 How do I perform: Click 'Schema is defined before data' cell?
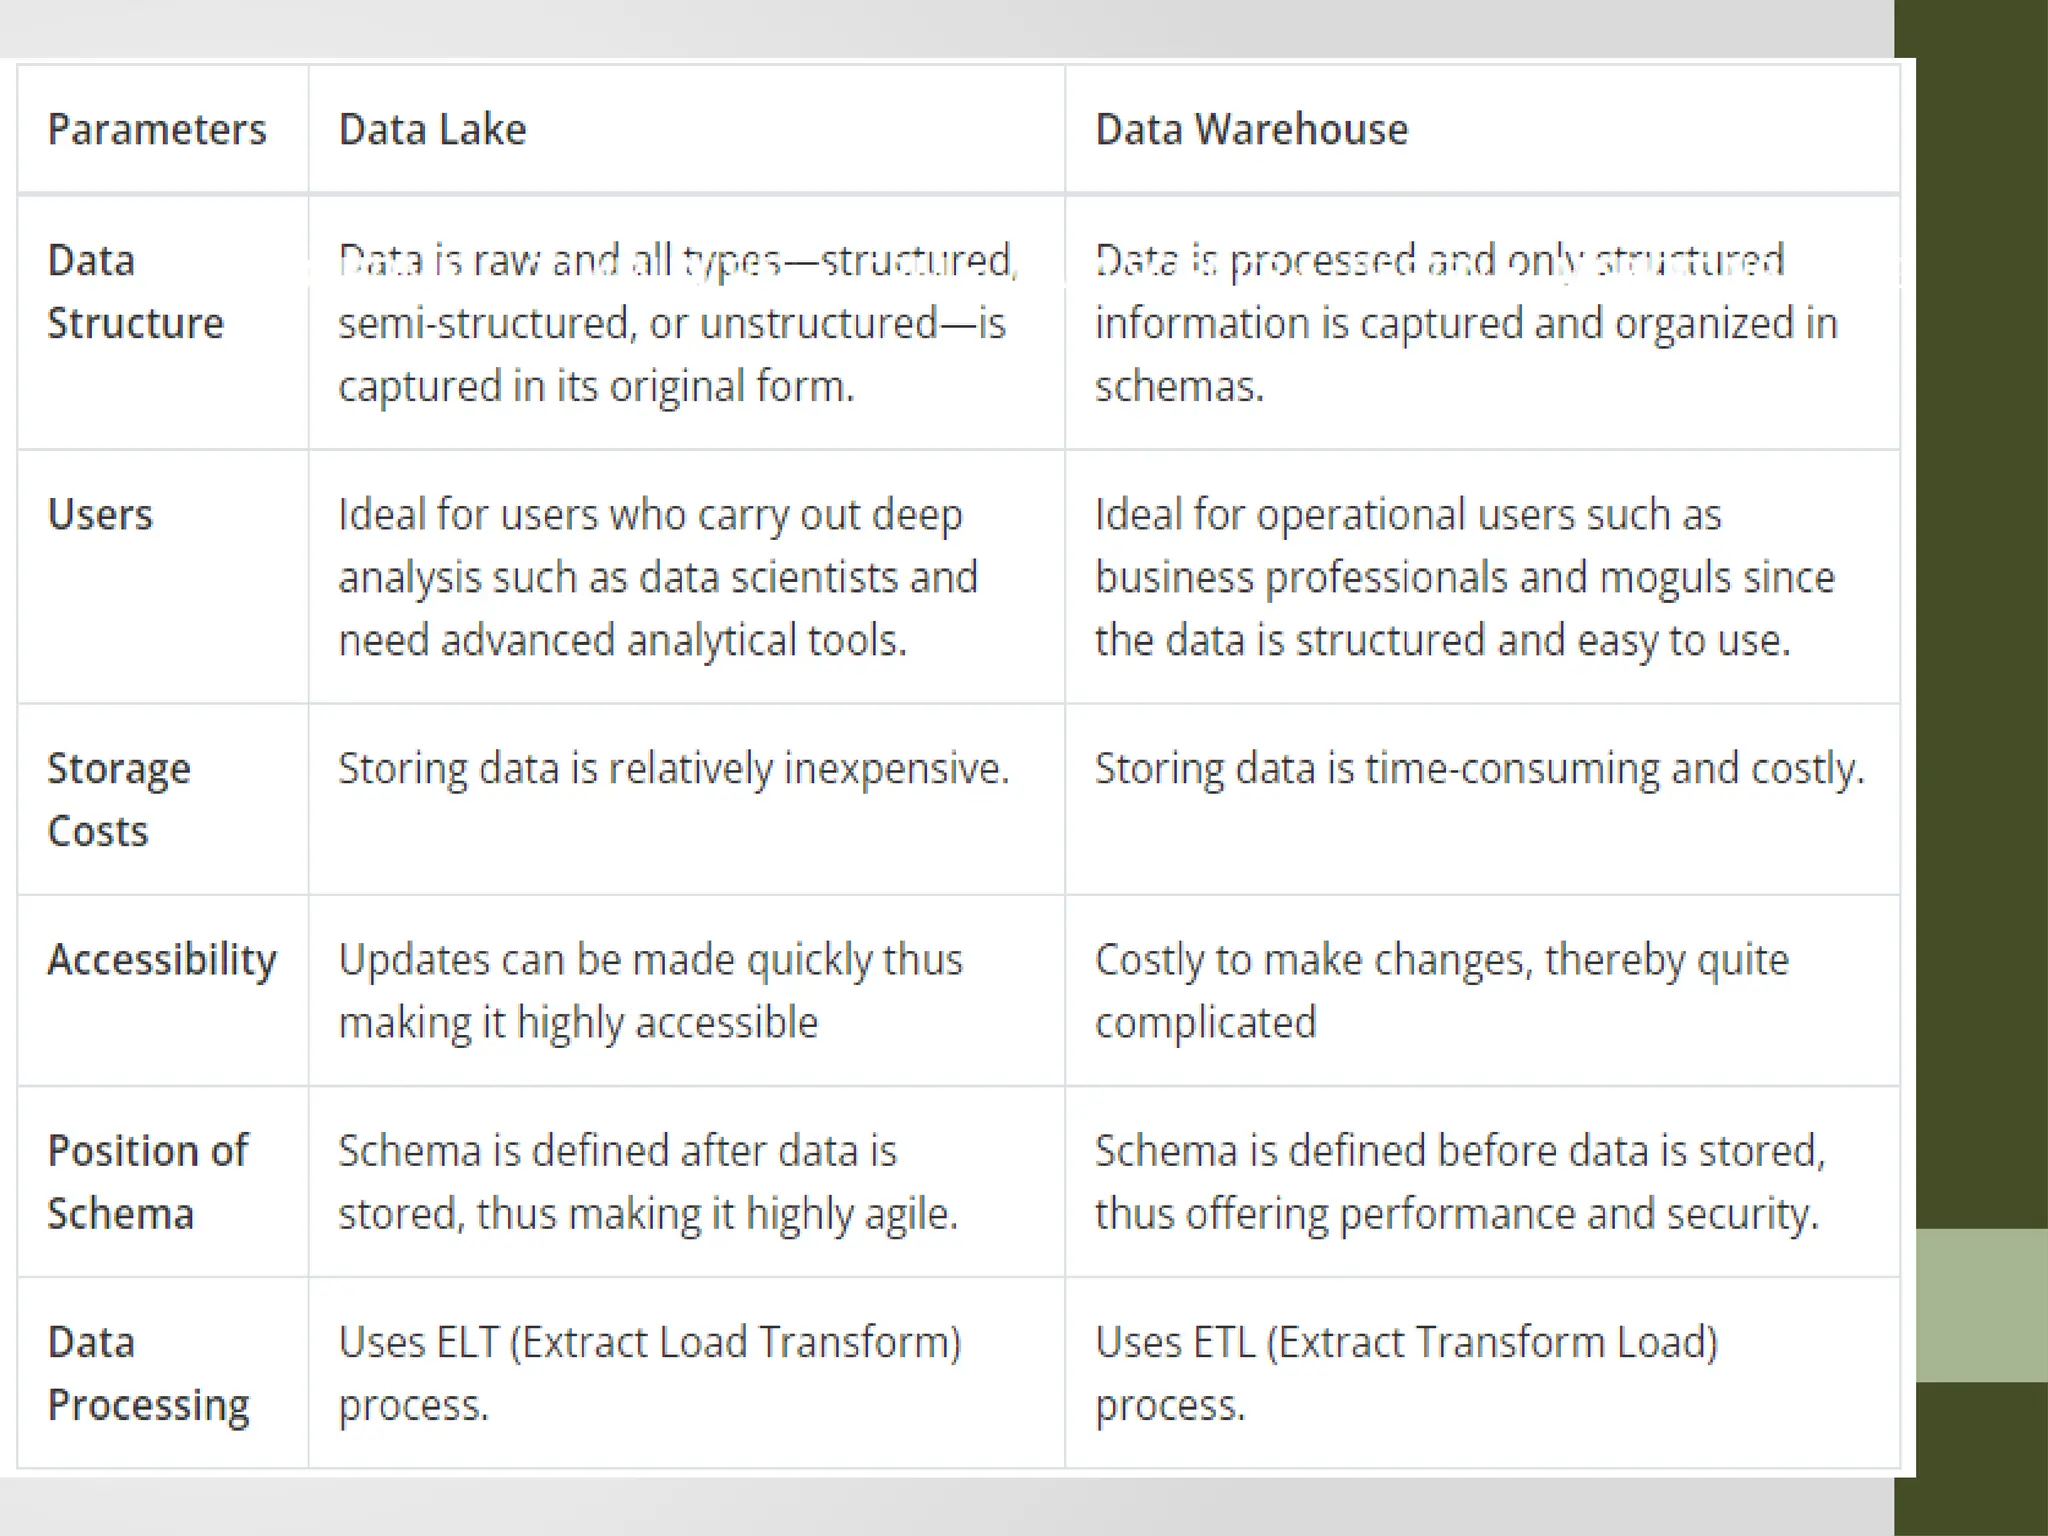click(1459, 1182)
